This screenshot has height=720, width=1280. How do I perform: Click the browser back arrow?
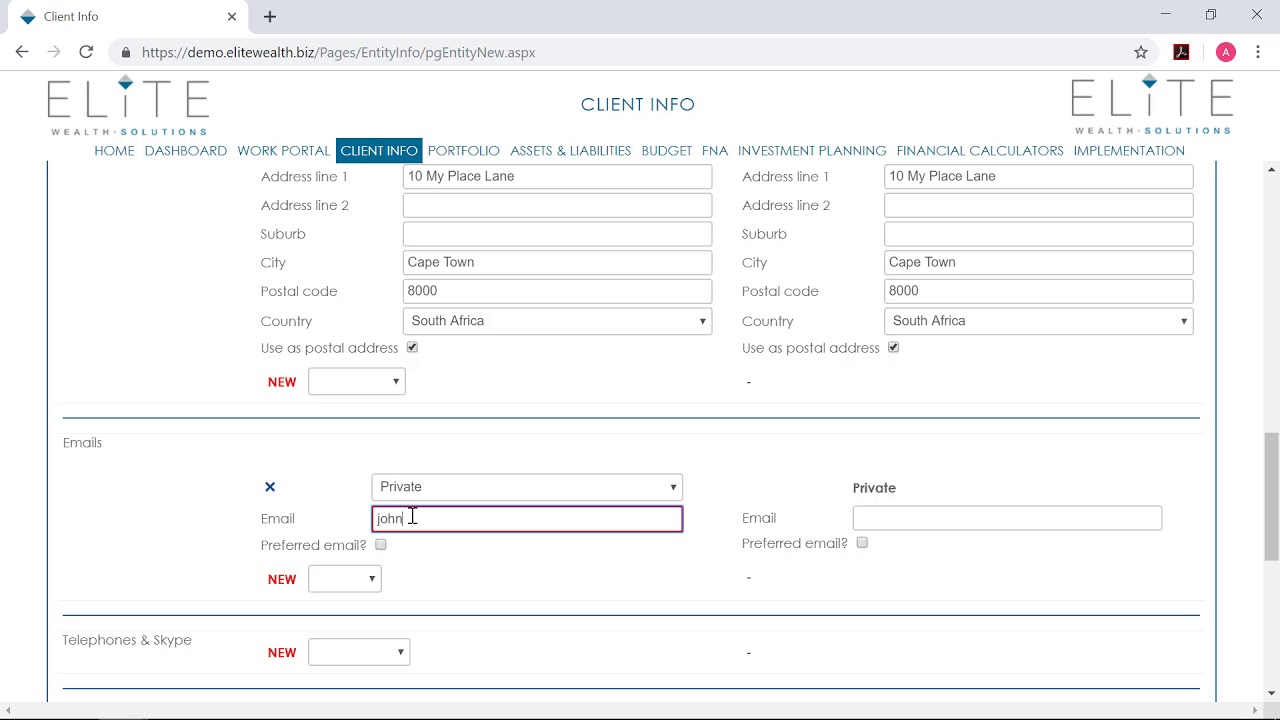(22, 52)
